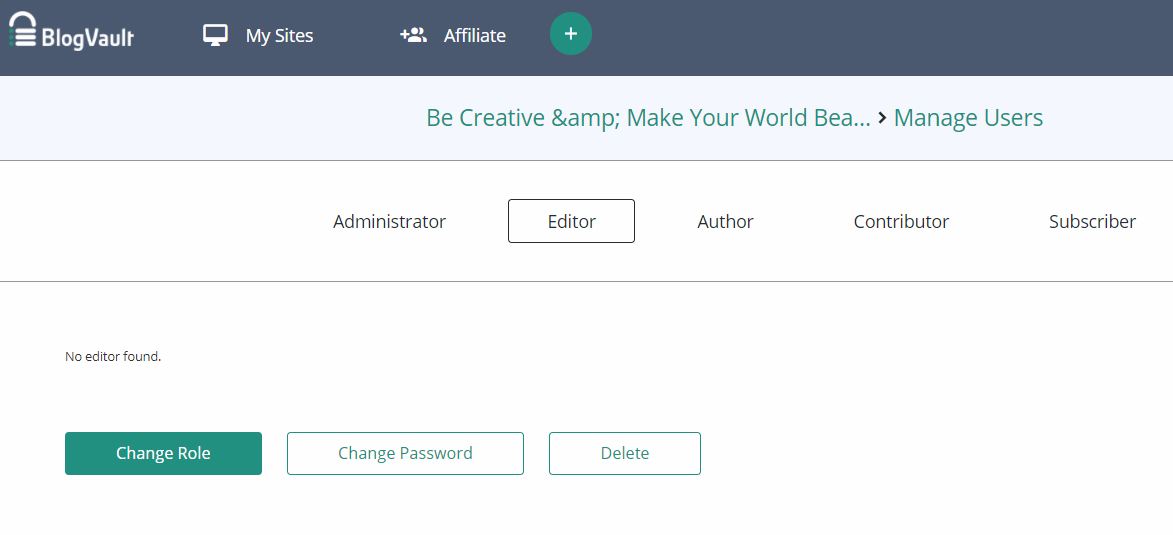Switch to the Administrator tab
The width and height of the screenshot is (1173, 535).
click(389, 221)
